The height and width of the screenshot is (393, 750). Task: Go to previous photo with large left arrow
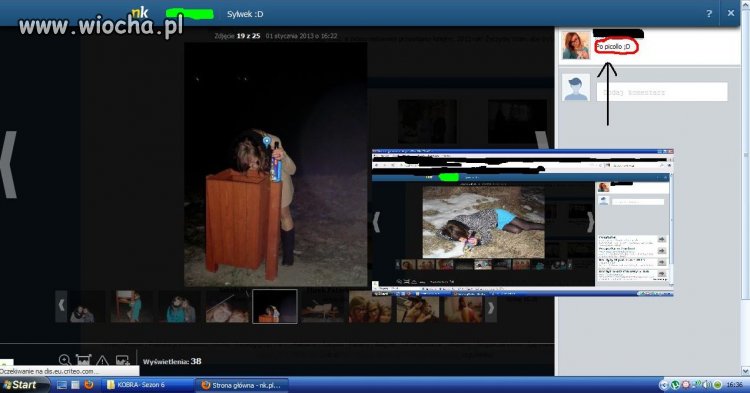[x=9, y=164]
